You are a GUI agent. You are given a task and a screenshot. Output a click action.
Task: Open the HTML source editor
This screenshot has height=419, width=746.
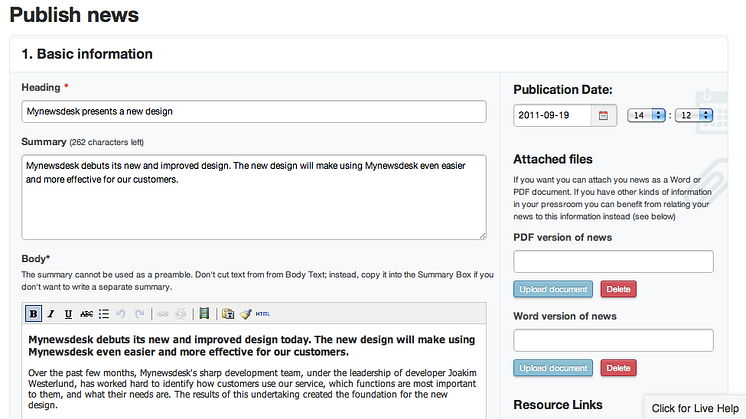coord(263,314)
